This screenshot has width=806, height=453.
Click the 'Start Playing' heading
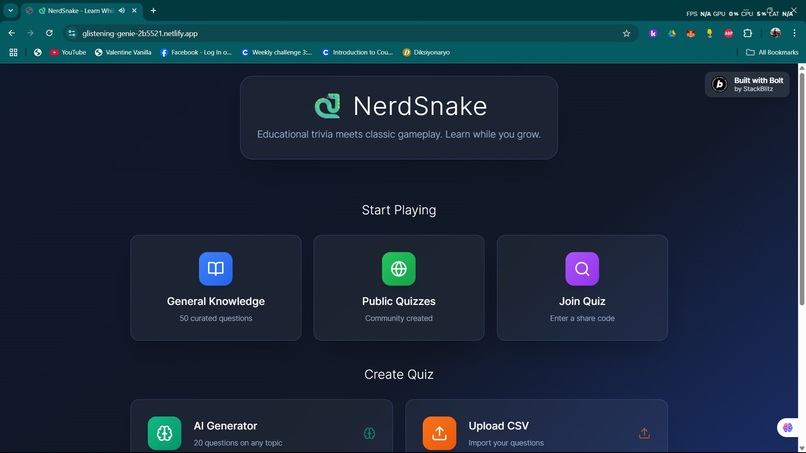tap(399, 210)
